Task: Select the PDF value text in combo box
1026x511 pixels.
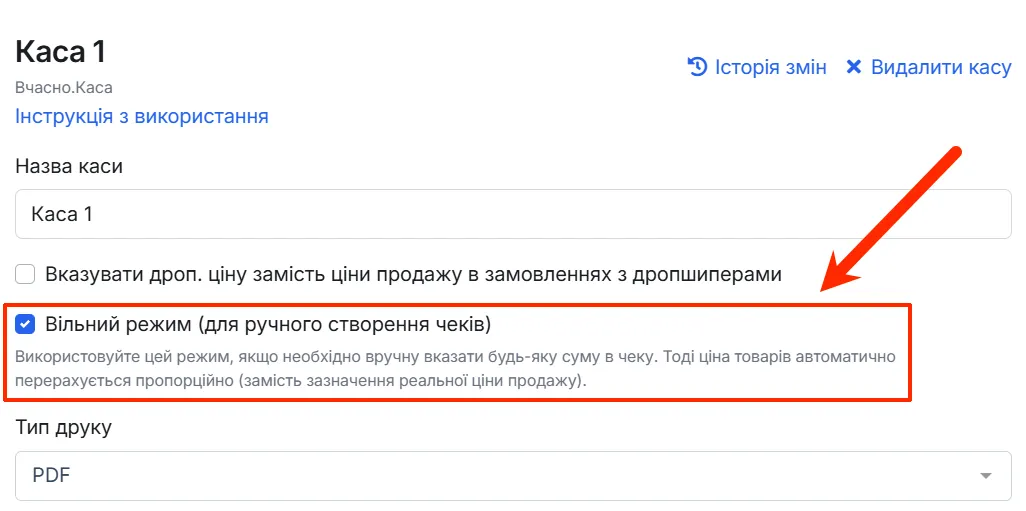Action: [51, 476]
